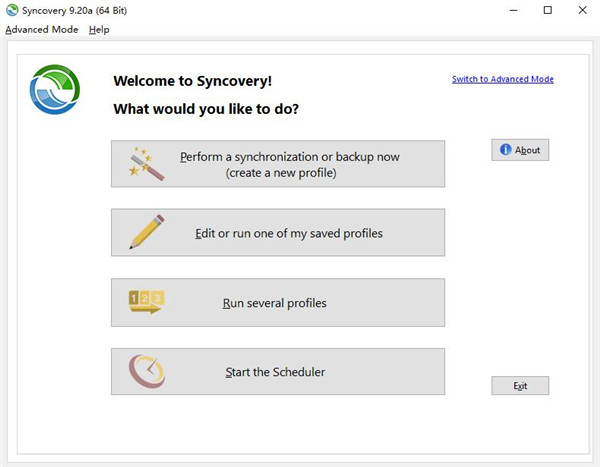Click the Welcome to Syncovery heading
The height and width of the screenshot is (467, 600).
[x=192, y=80]
